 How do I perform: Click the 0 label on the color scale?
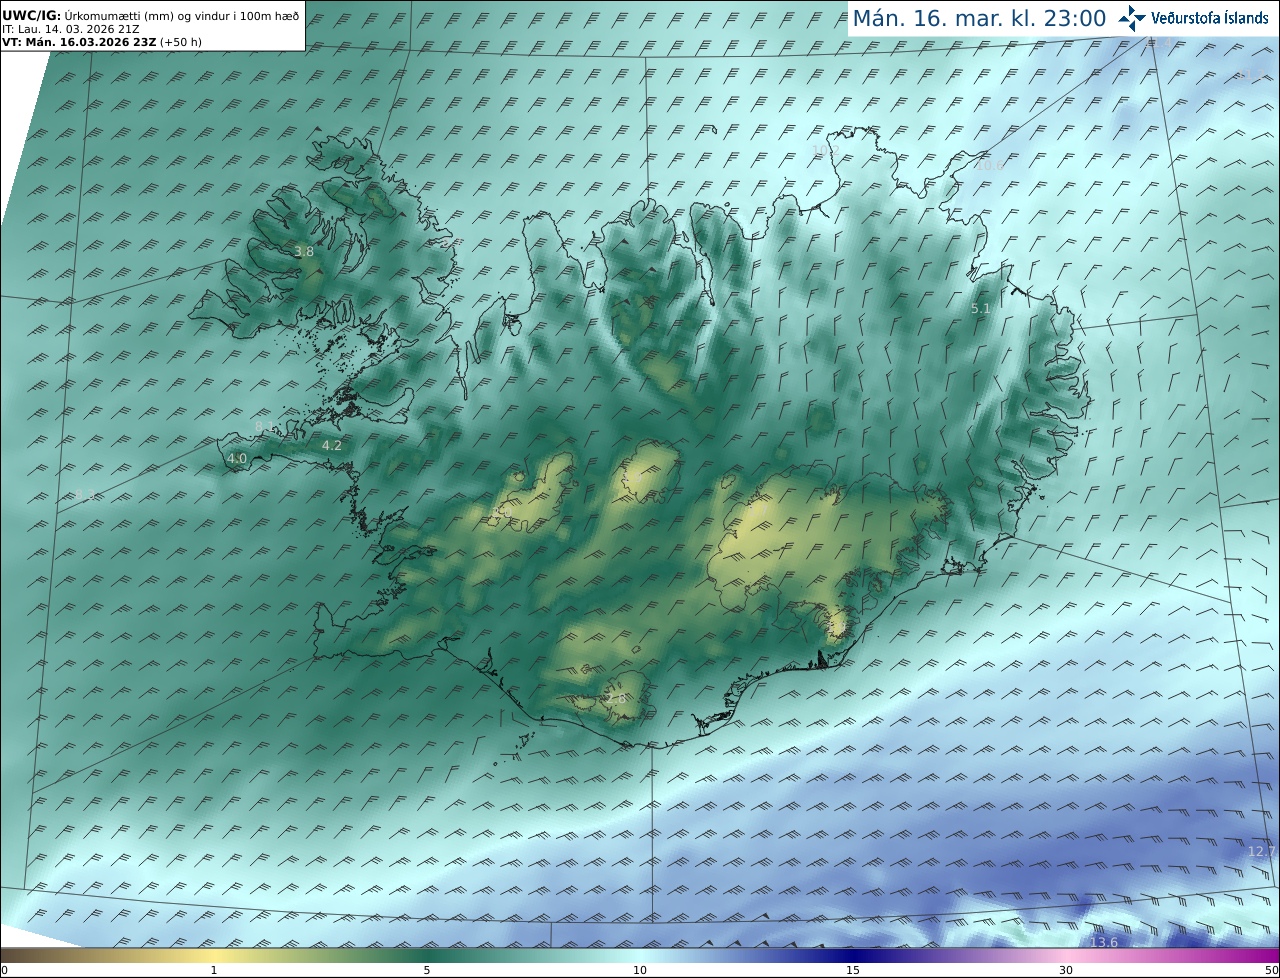coord(4,970)
